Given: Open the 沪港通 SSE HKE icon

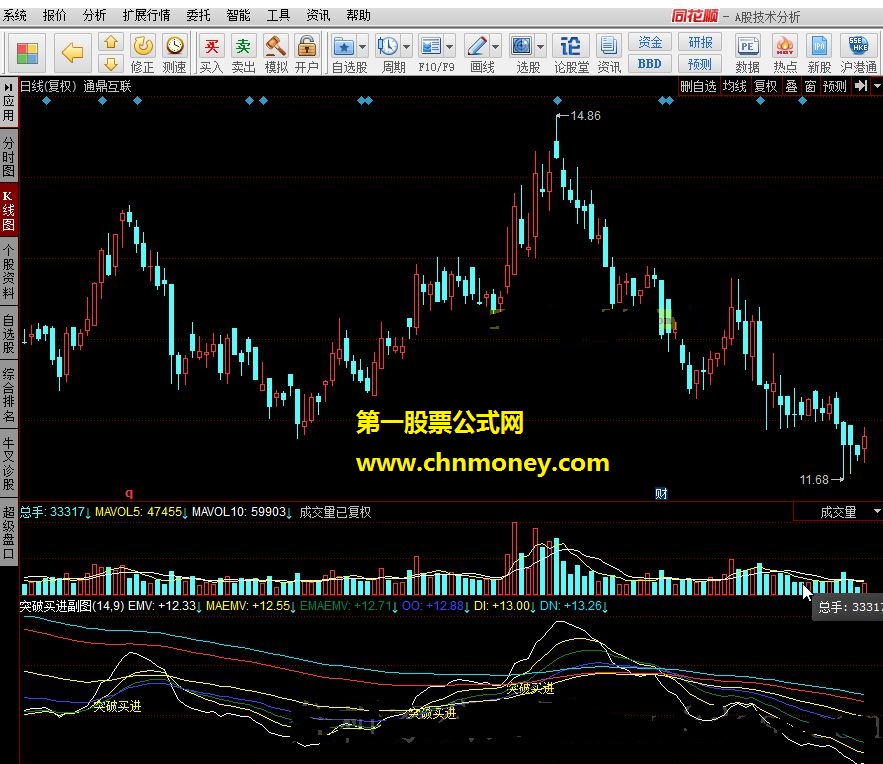Looking at the screenshot, I should [x=858, y=46].
